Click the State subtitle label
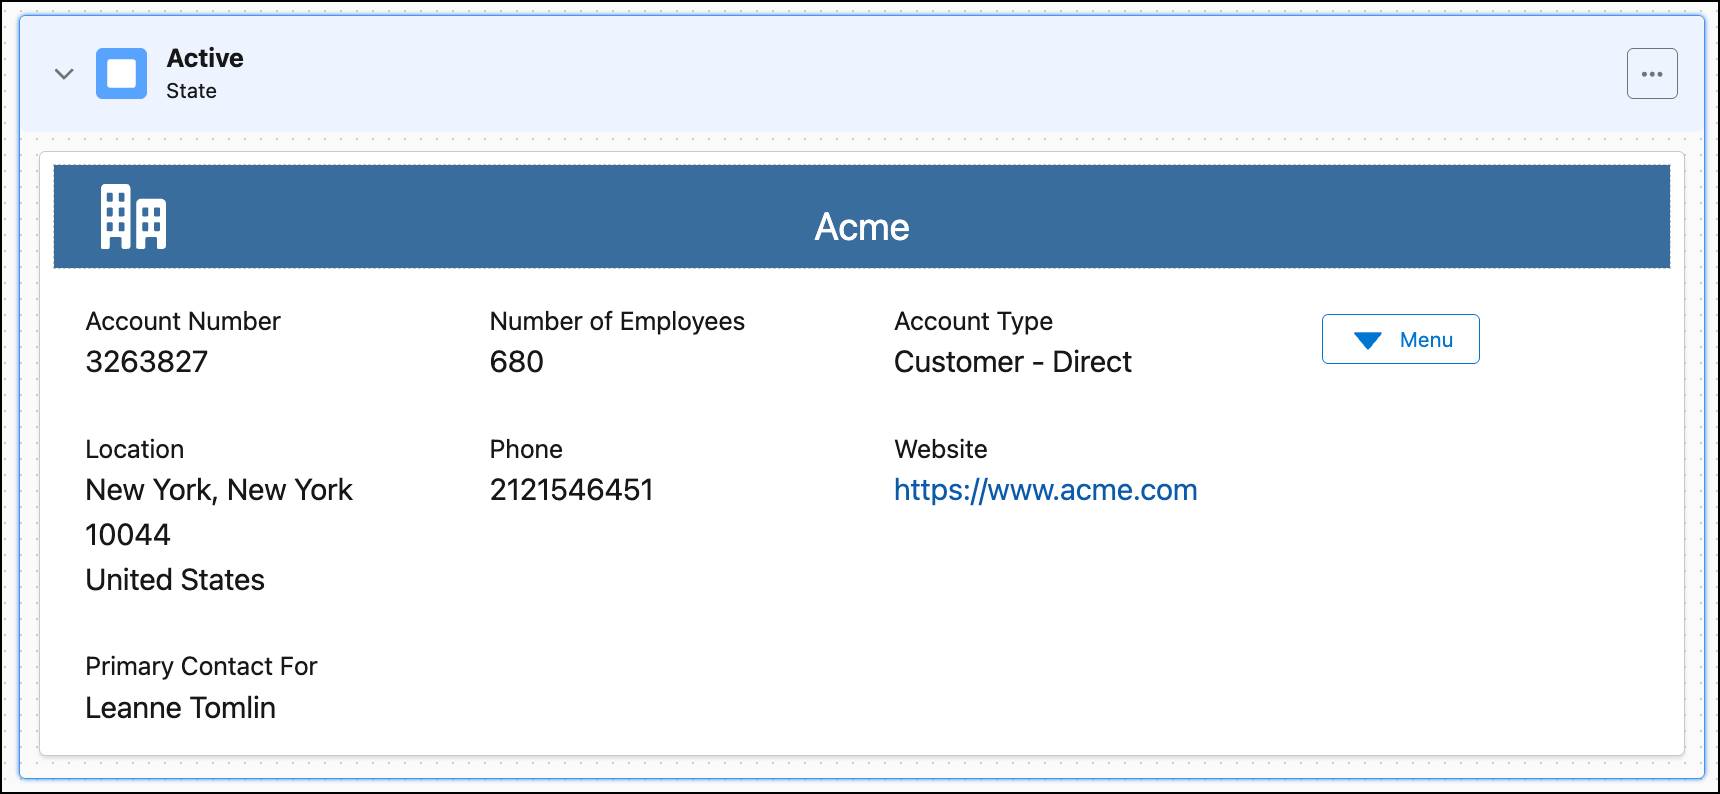This screenshot has height=794, width=1720. 191,91
